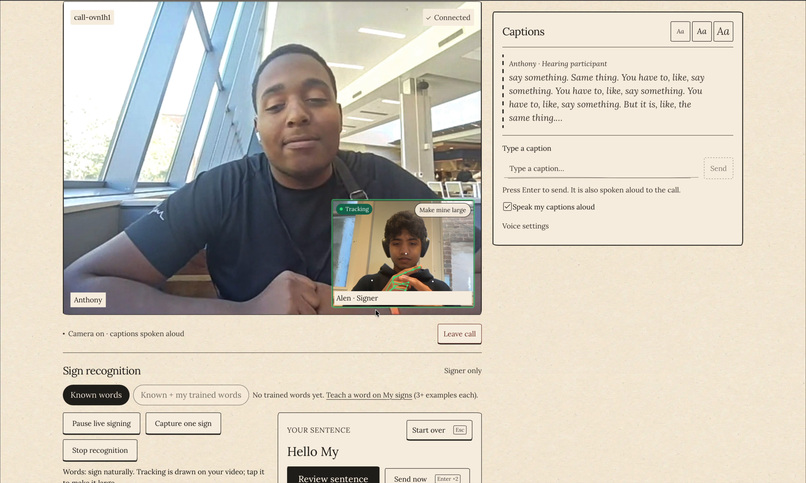Leave the call

(460, 334)
